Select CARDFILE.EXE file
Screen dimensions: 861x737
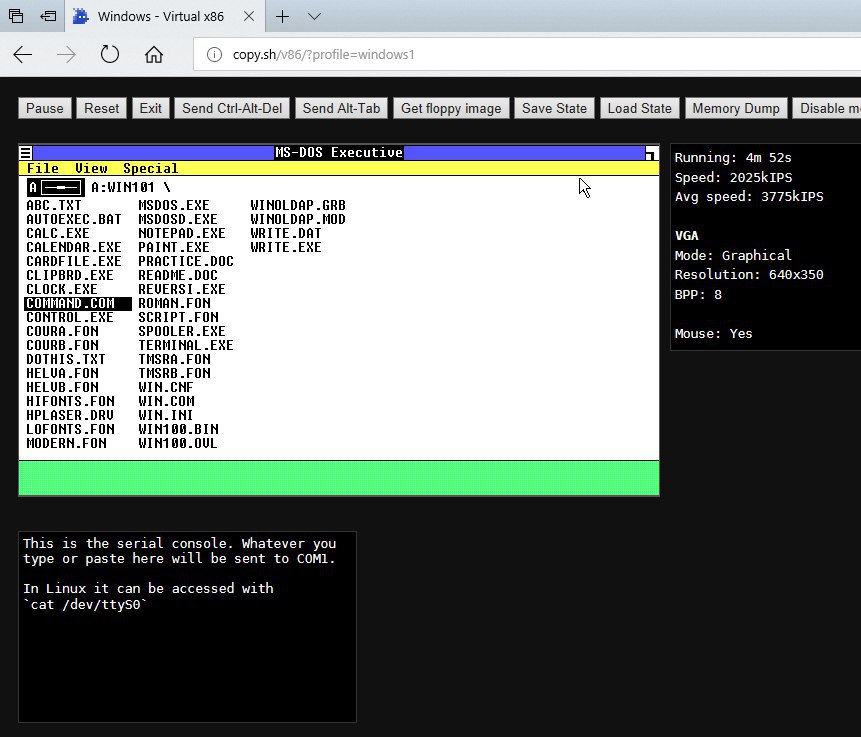[x=74, y=261]
